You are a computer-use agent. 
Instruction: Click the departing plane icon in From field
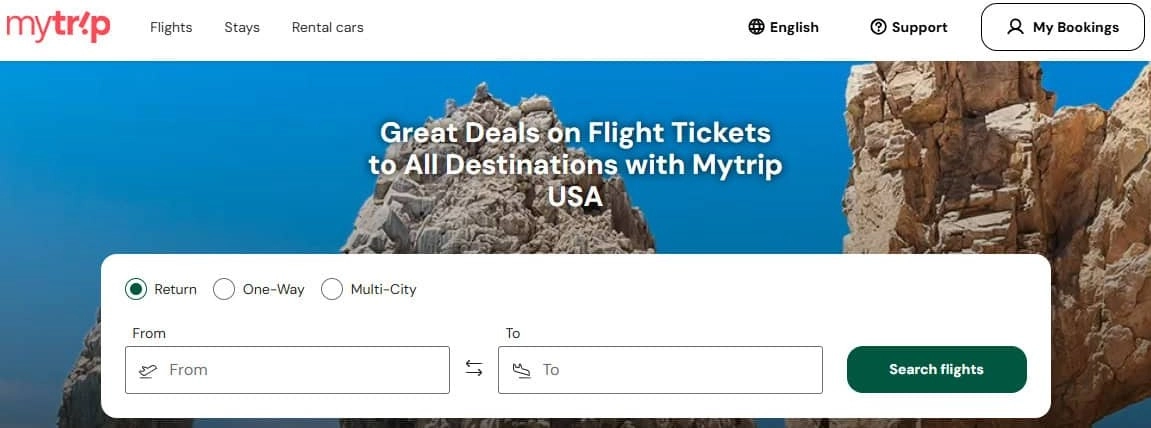[x=148, y=370]
